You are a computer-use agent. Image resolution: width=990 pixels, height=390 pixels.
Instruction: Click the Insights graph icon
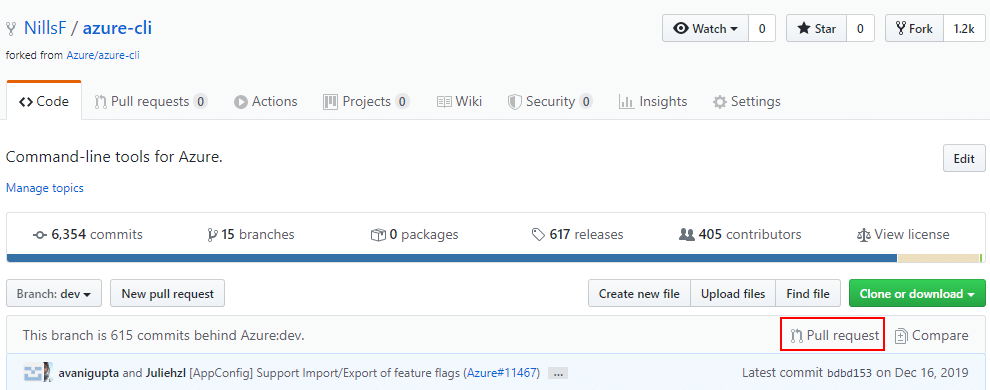[626, 102]
